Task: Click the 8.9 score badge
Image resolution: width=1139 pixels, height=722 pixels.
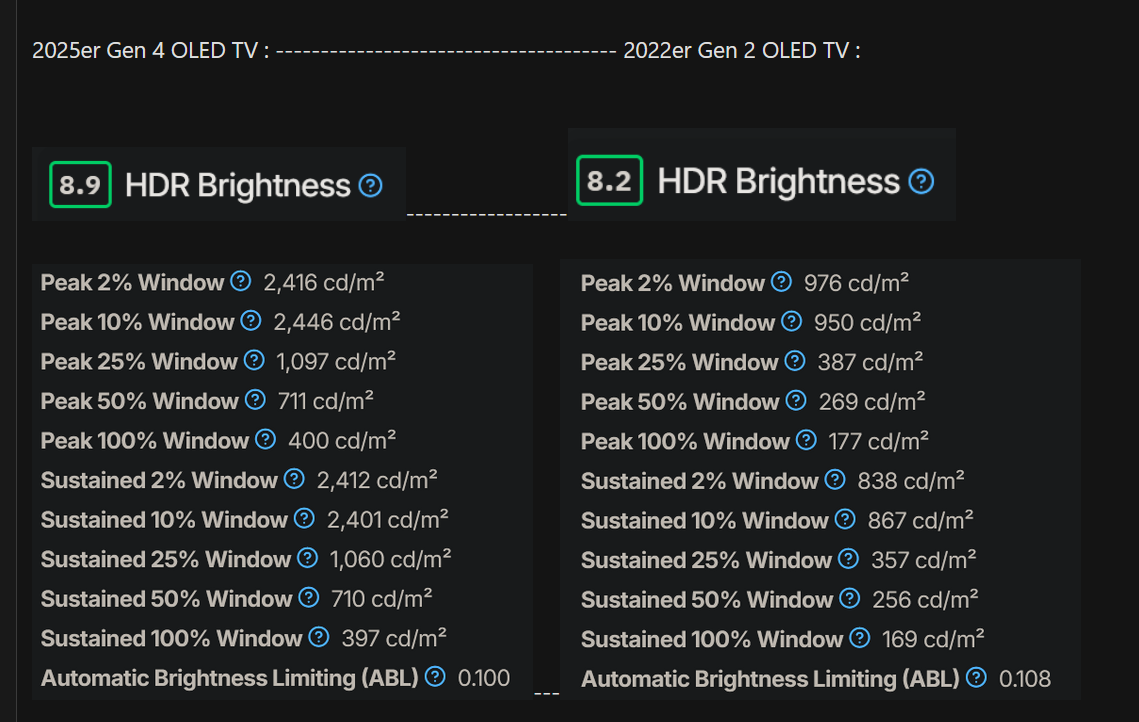Action: (80, 184)
